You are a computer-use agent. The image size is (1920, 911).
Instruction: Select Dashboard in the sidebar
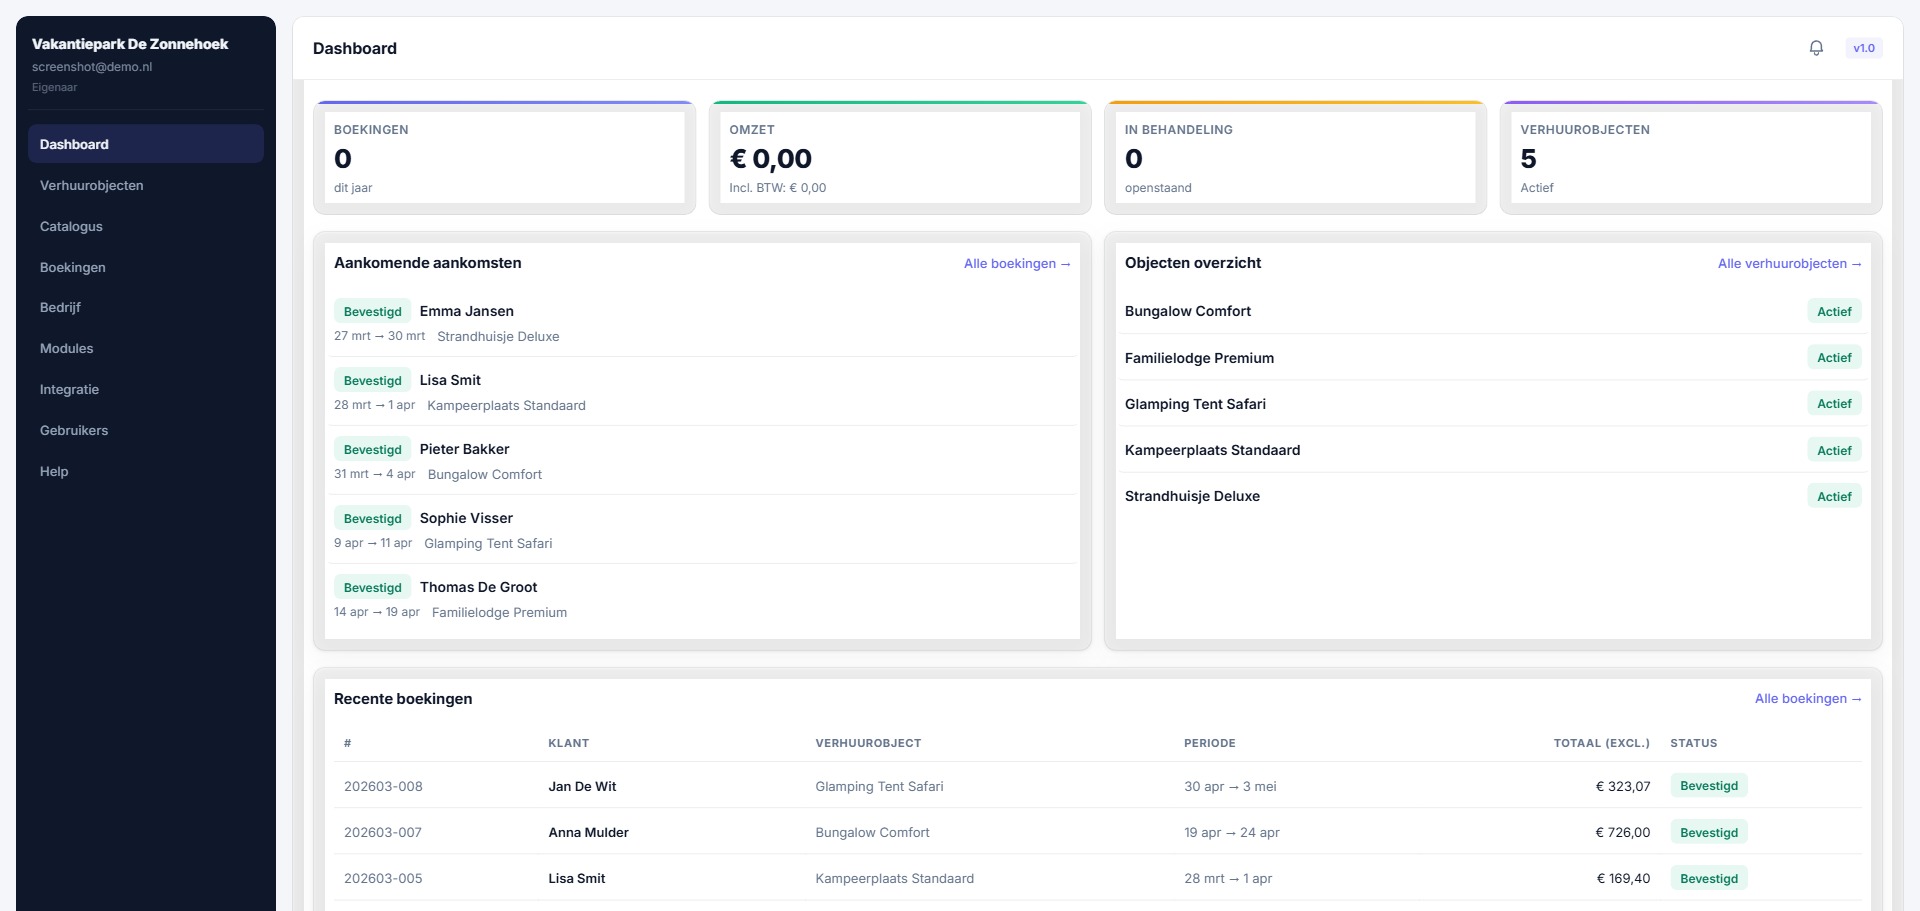point(74,144)
